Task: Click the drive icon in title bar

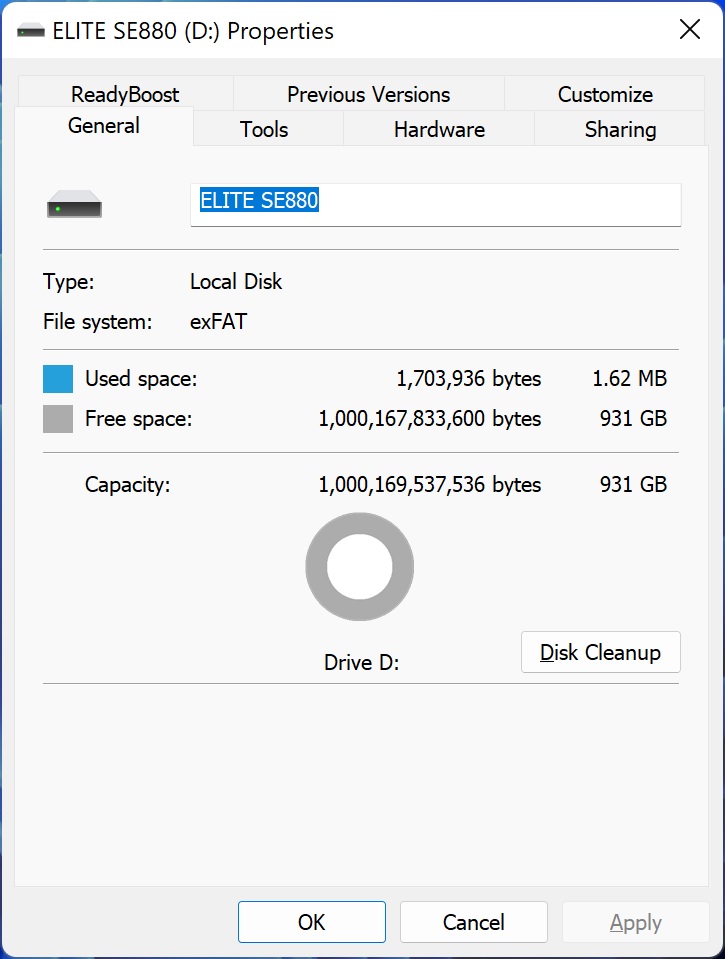Action: point(31,31)
